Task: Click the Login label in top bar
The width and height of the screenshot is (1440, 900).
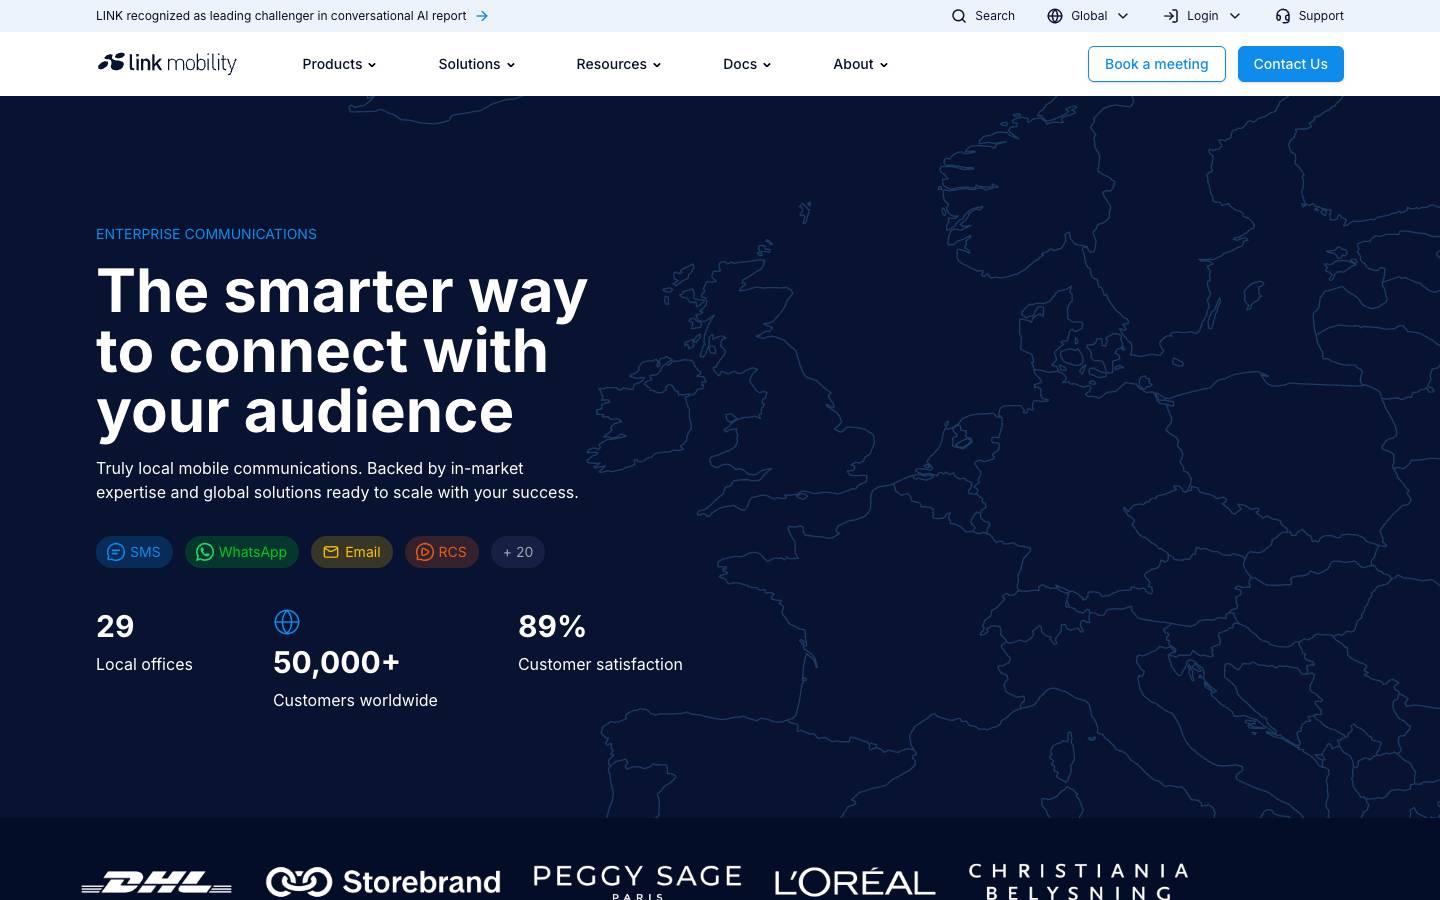Action: click(x=1202, y=16)
